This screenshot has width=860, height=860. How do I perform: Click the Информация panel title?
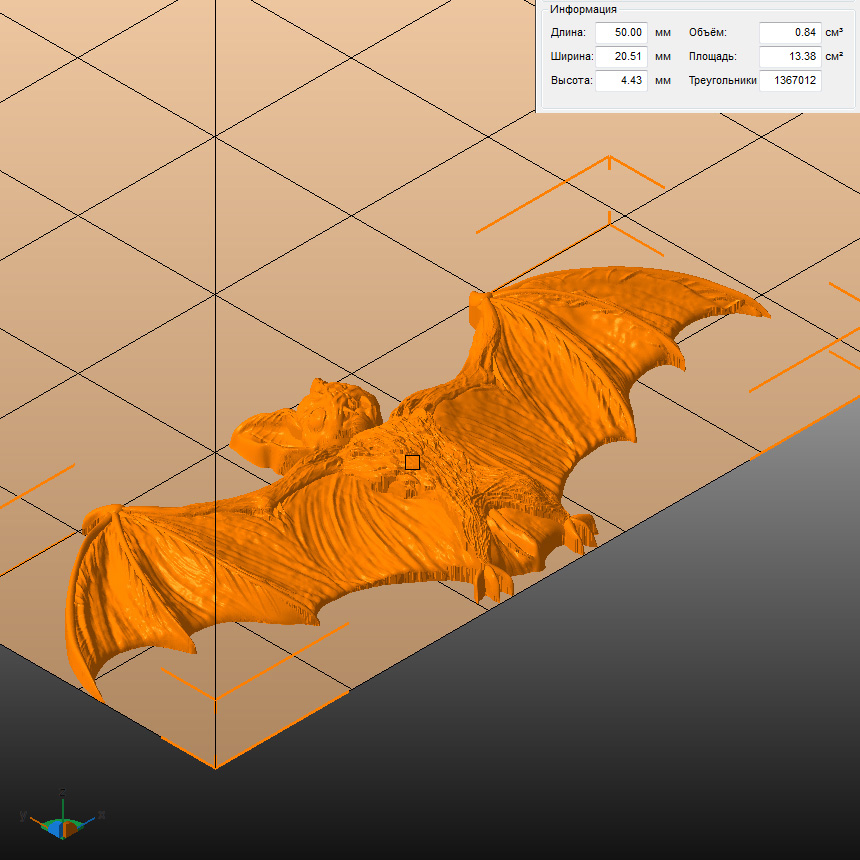(x=582, y=9)
